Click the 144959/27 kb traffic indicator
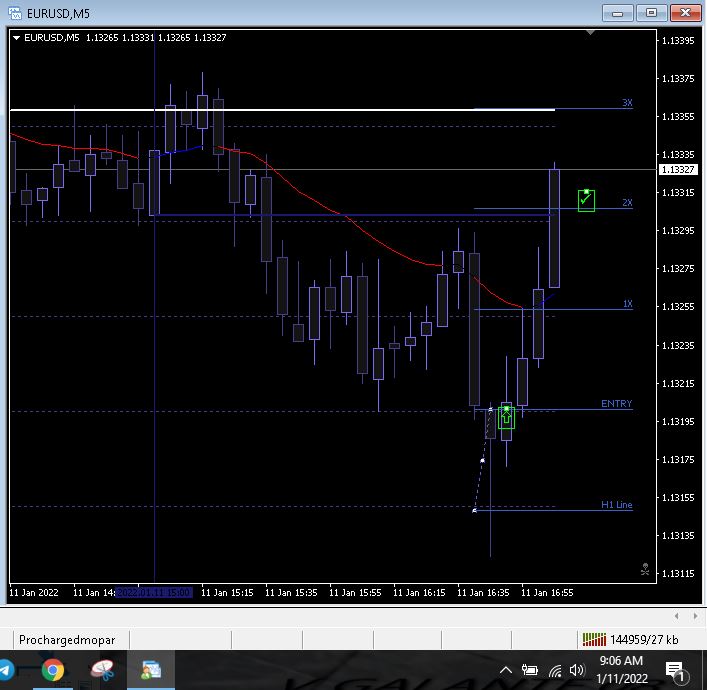707x690 pixels. coord(644,640)
